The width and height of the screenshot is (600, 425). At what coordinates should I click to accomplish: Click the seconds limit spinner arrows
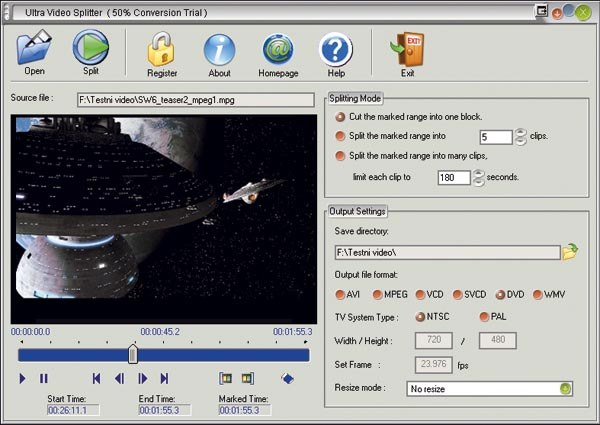[478, 177]
